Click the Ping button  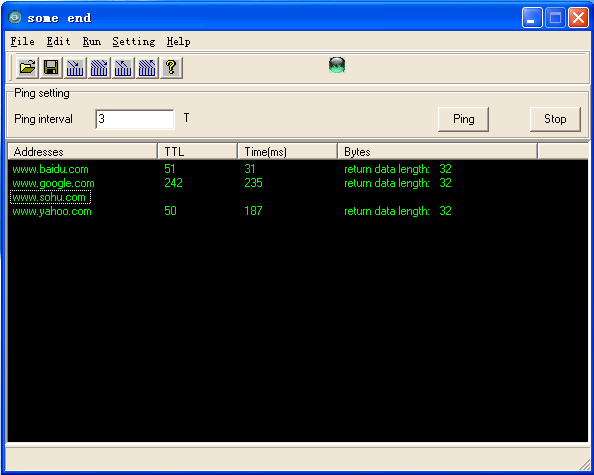[463, 119]
